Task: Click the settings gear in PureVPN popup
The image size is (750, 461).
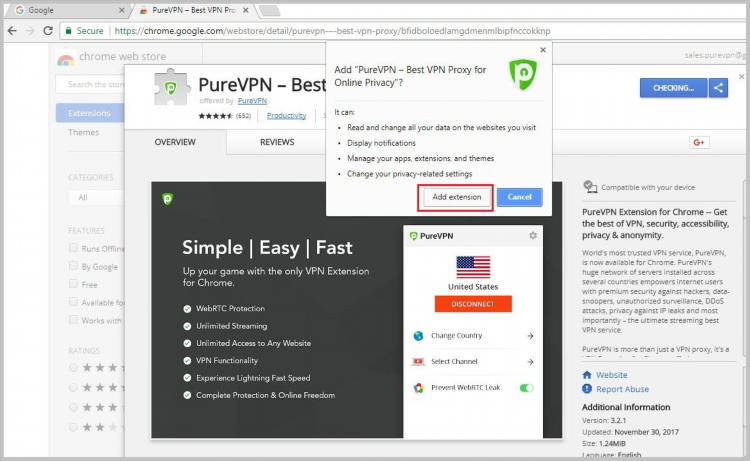Action: (x=533, y=235)
